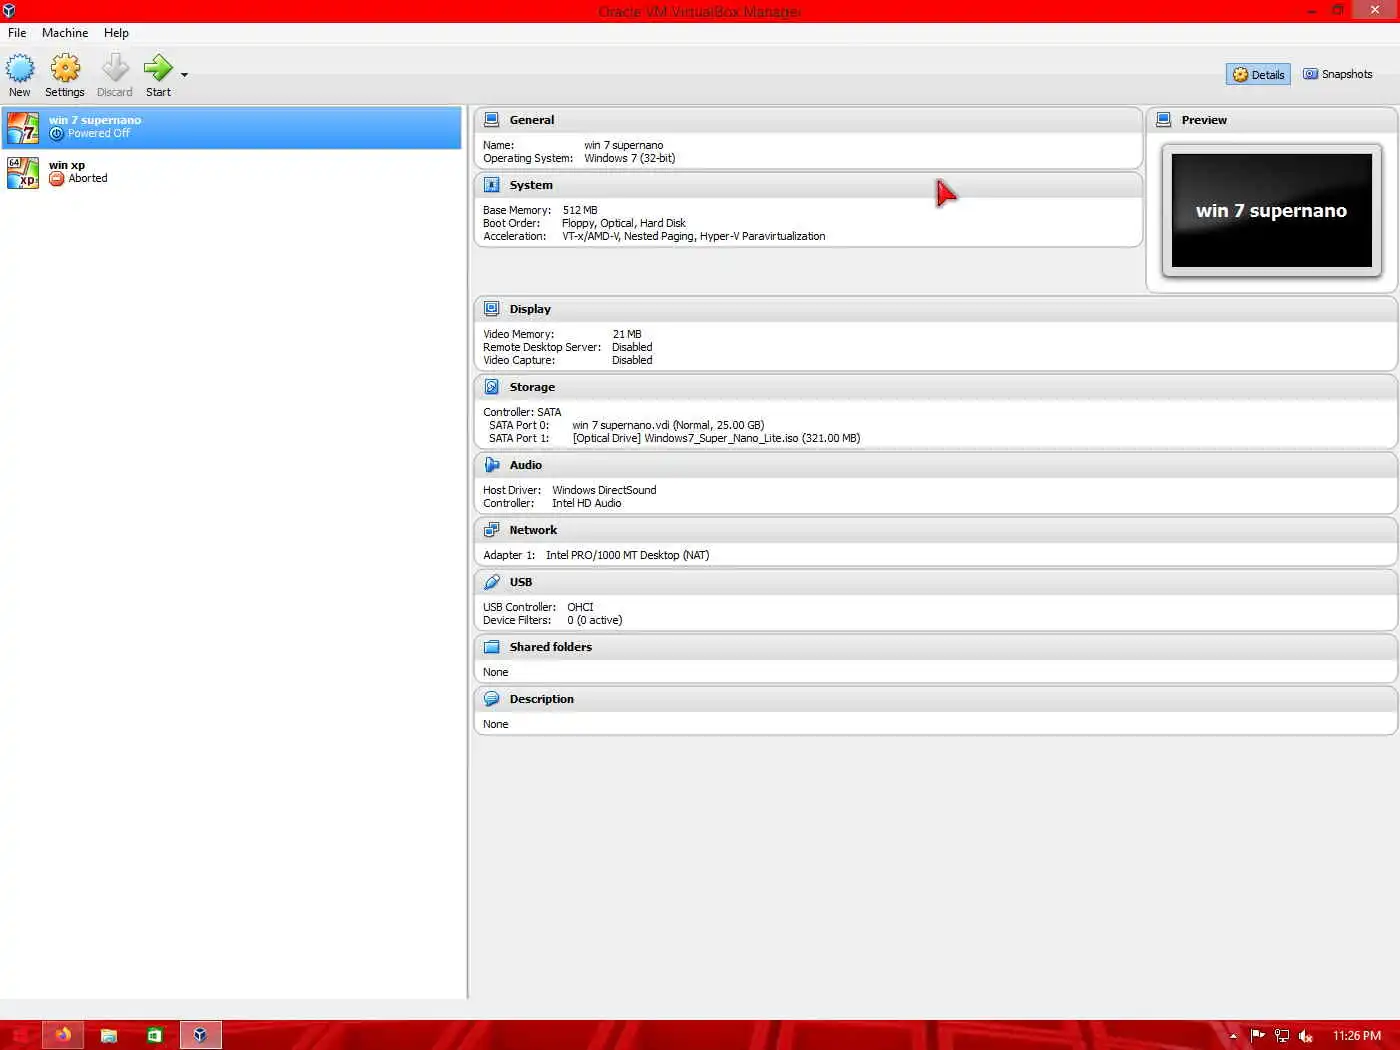This screenshot has width=1400, height=1050.
Task: Open the Machine menu
Action: [x=65, y=33]
